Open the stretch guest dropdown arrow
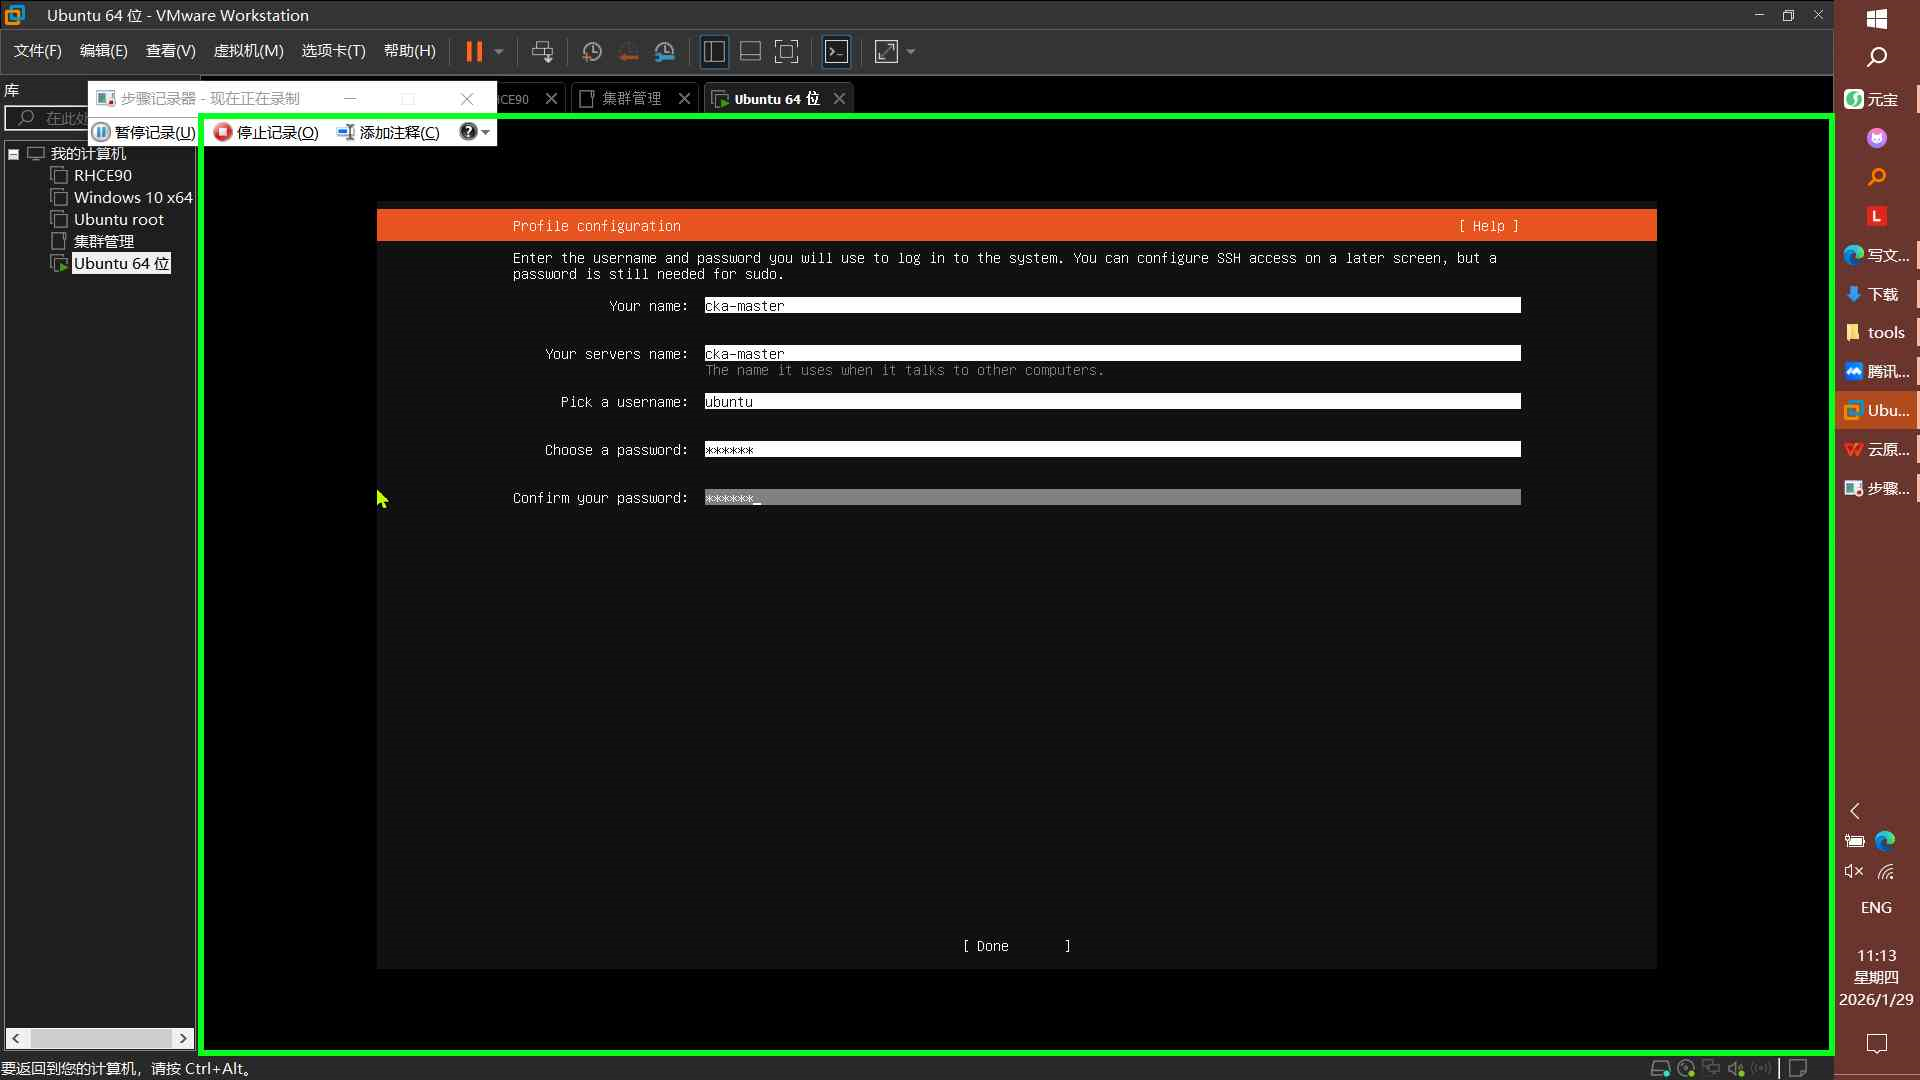1920x1080 pixels. click(x=911, y=52)
